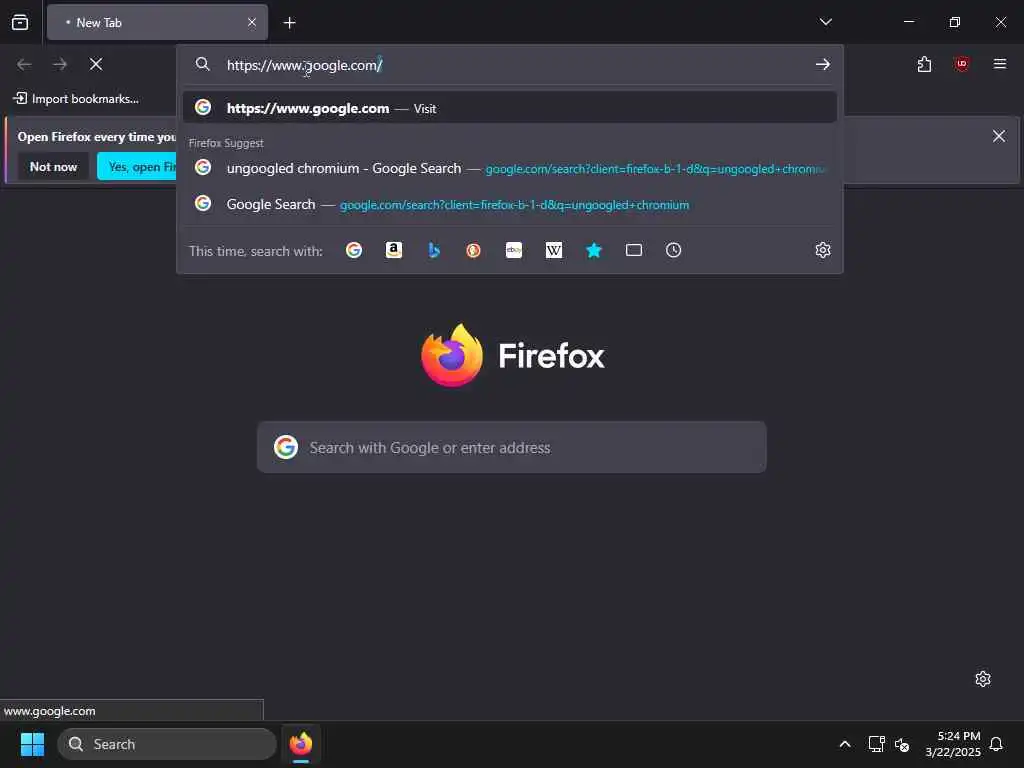The width and height of the screenshot is (1024, 768).
Task: Click the Firefox taskbar icon
Action: pyautogui.click(x=301, y=744)
